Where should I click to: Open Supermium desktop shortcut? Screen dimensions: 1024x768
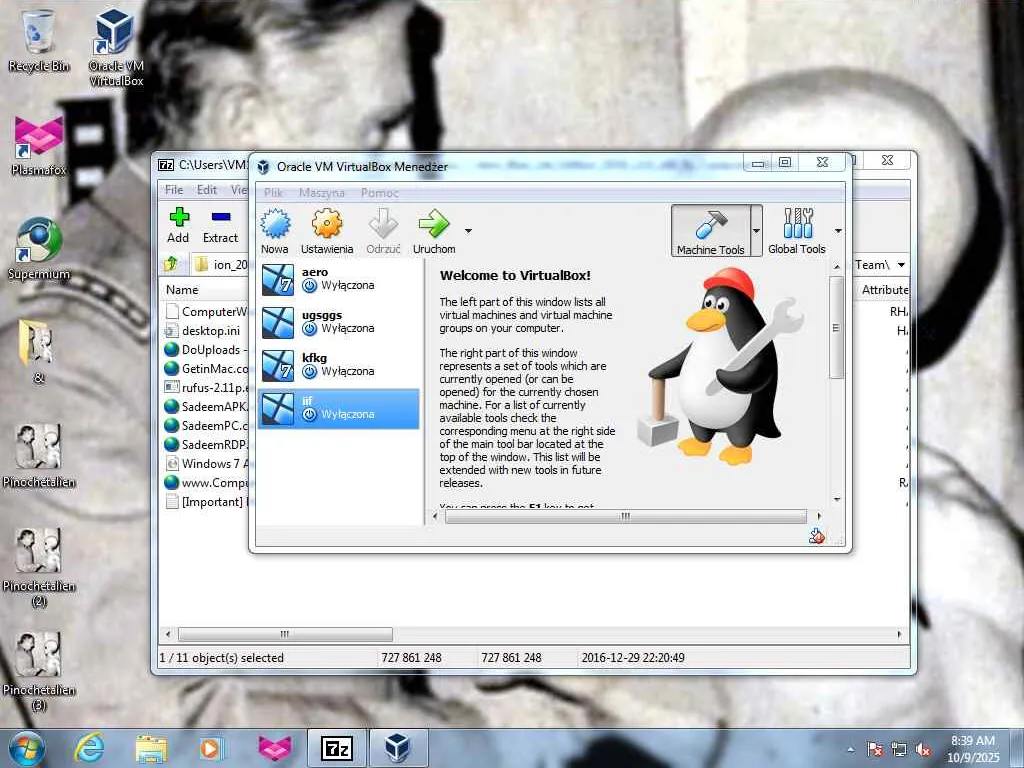(39, 249)
